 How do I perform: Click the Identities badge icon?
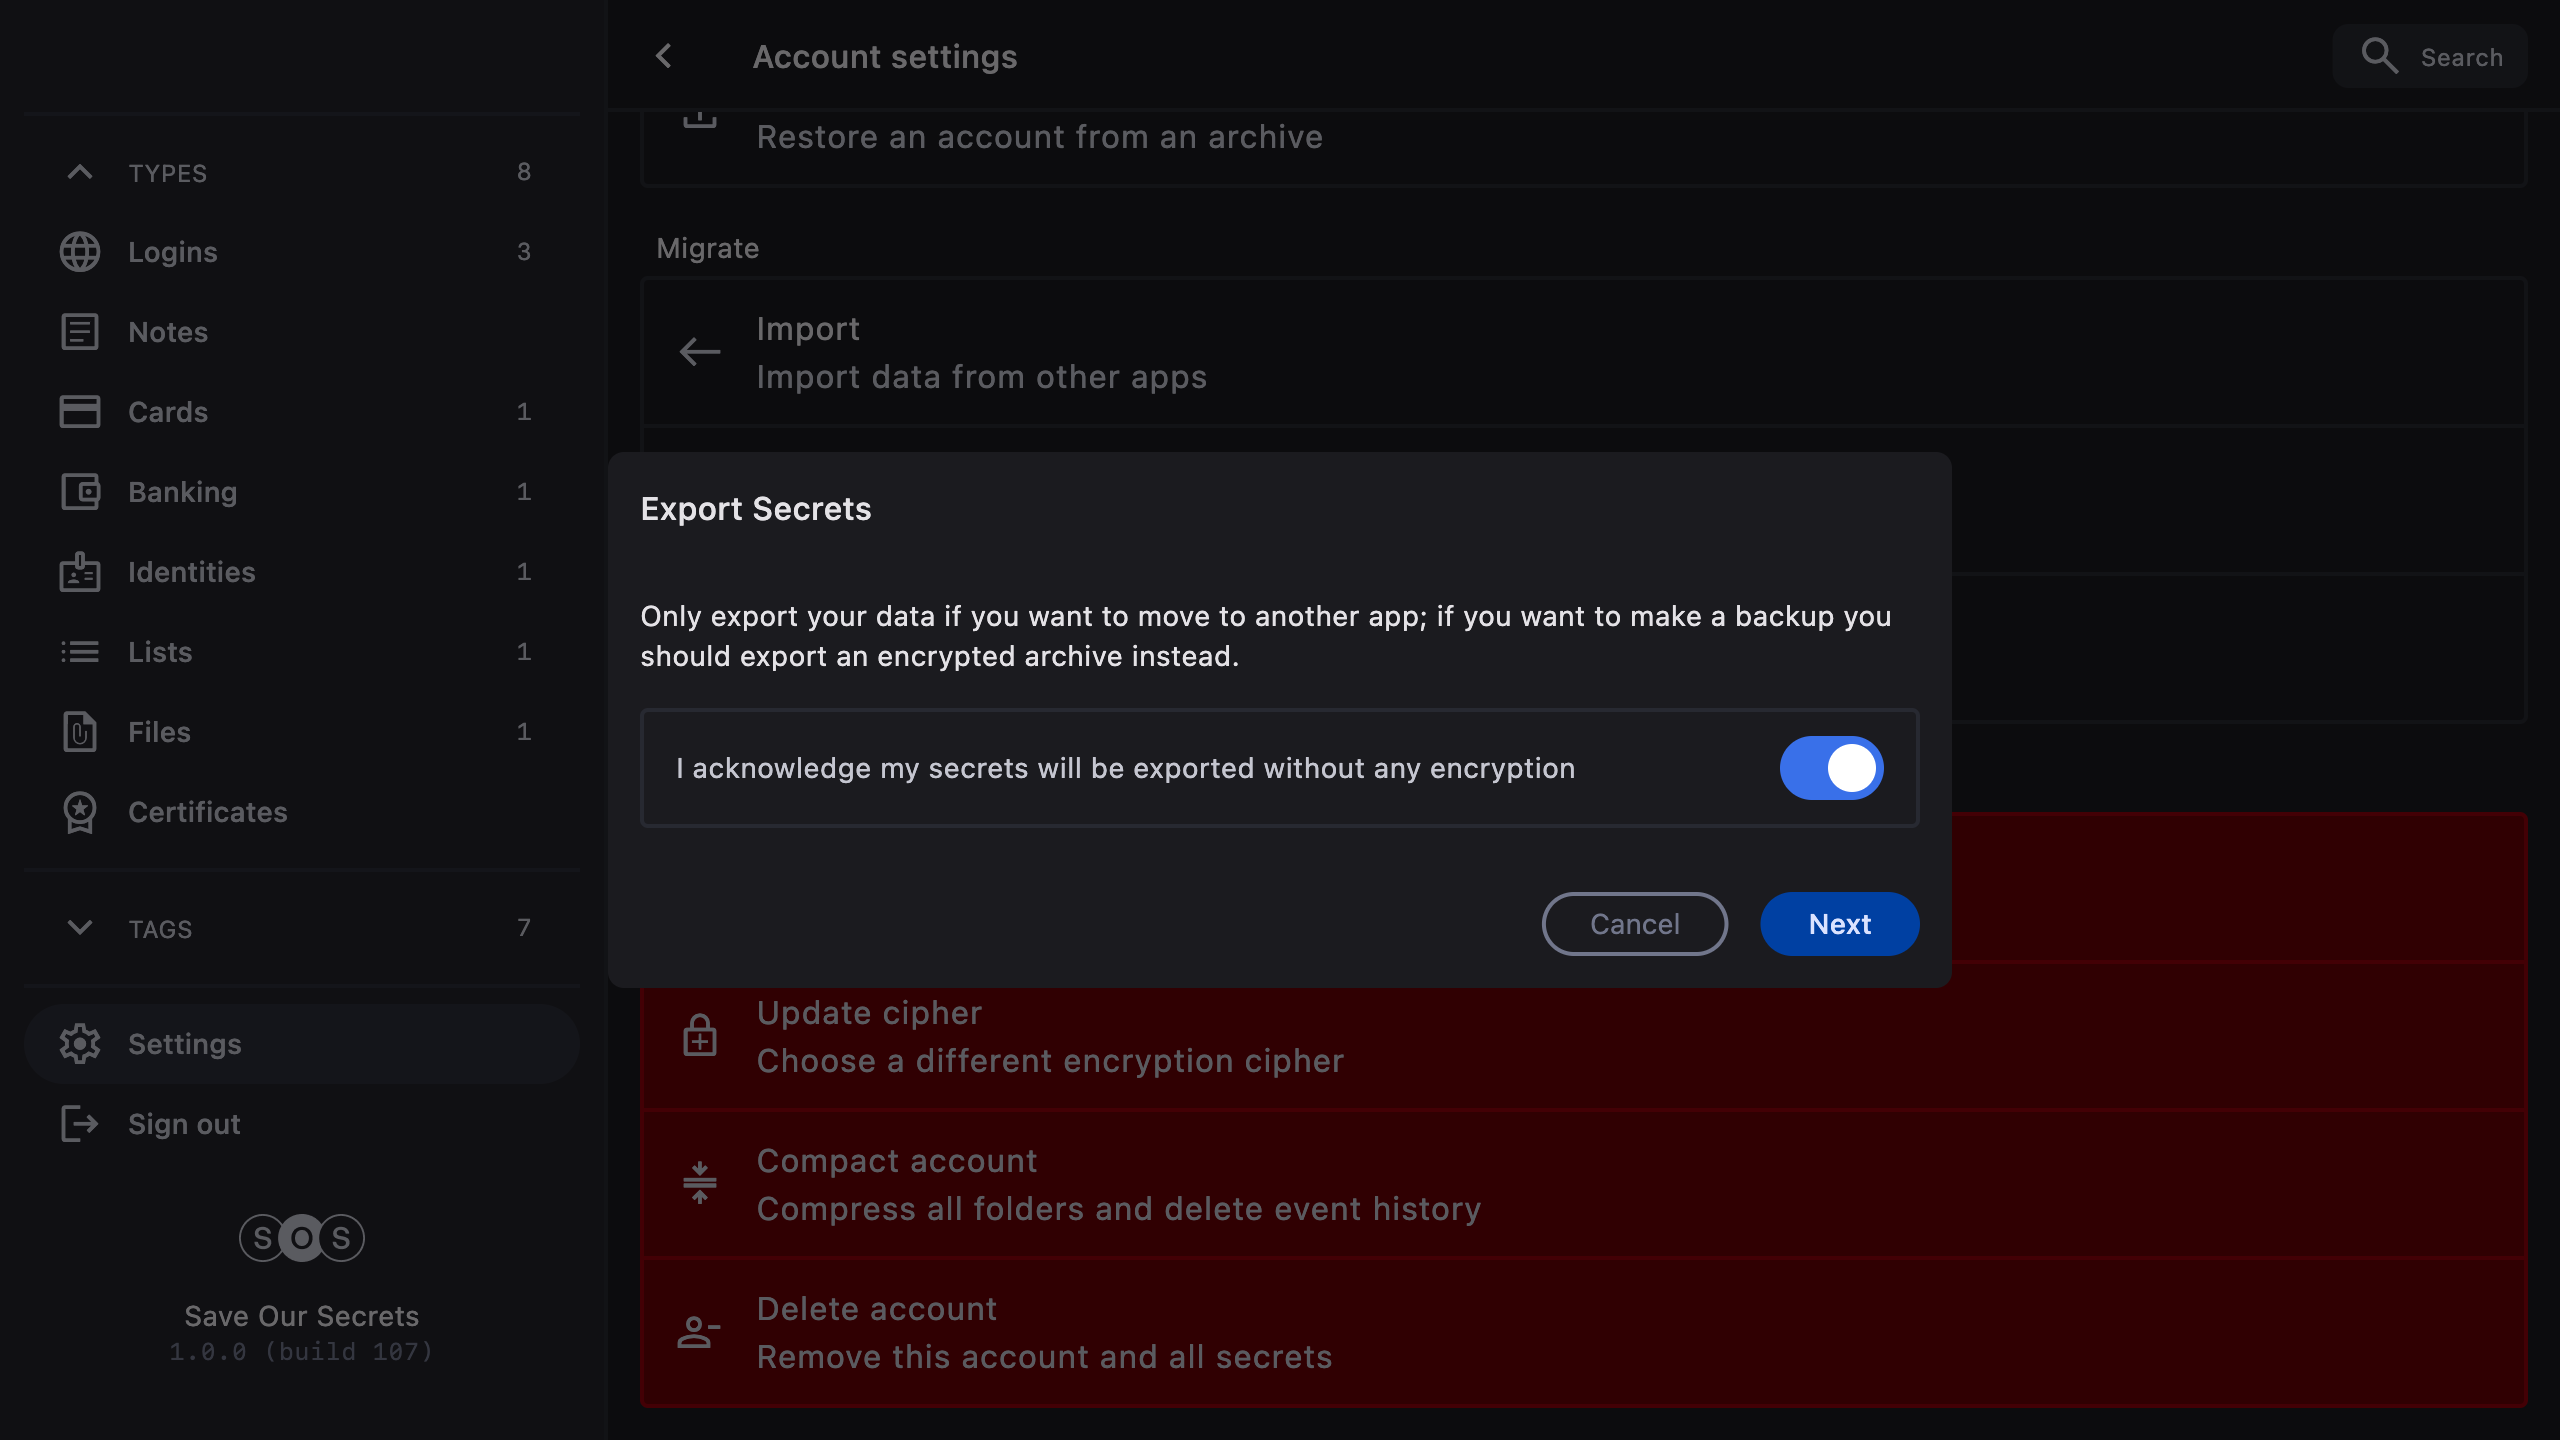pos(80,572)
